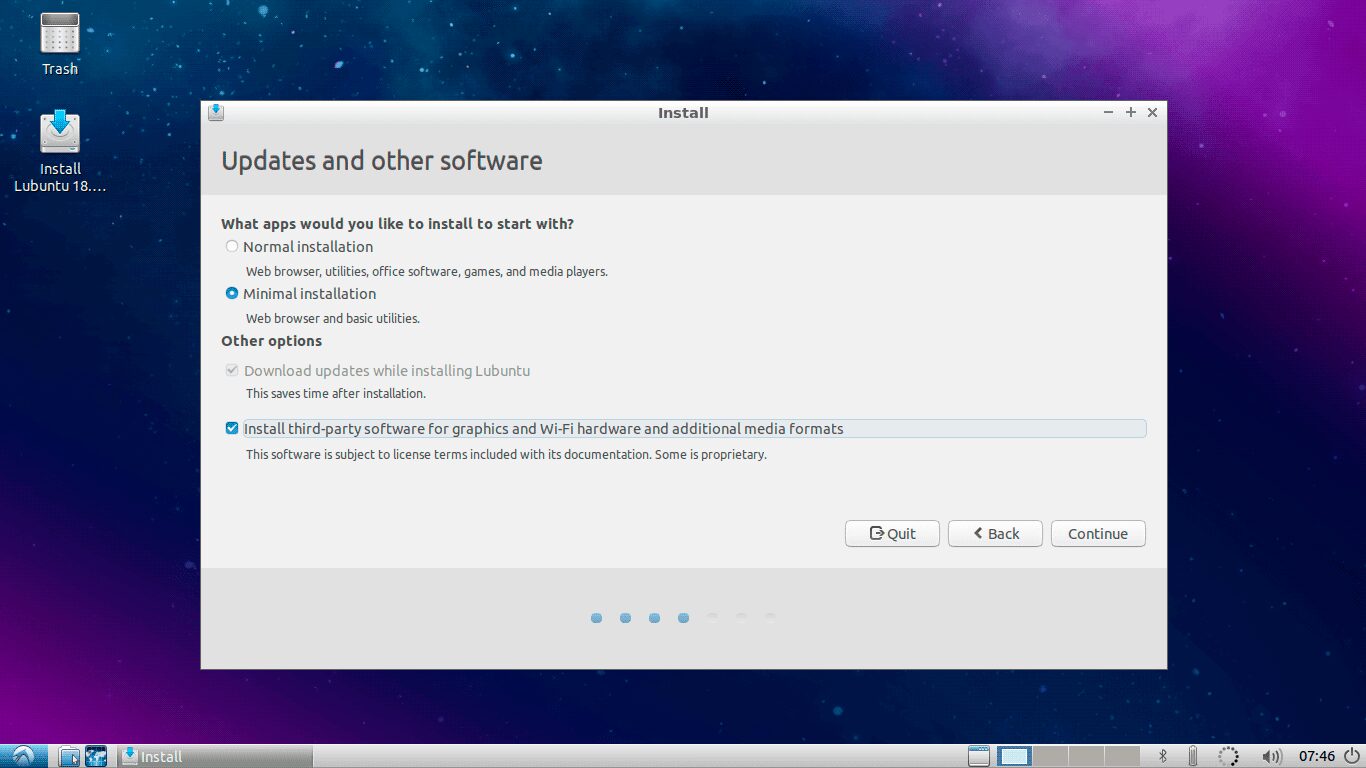Select Normal installation option
This screenshot has height=768, width=1366.
click(x=232, y=246)
